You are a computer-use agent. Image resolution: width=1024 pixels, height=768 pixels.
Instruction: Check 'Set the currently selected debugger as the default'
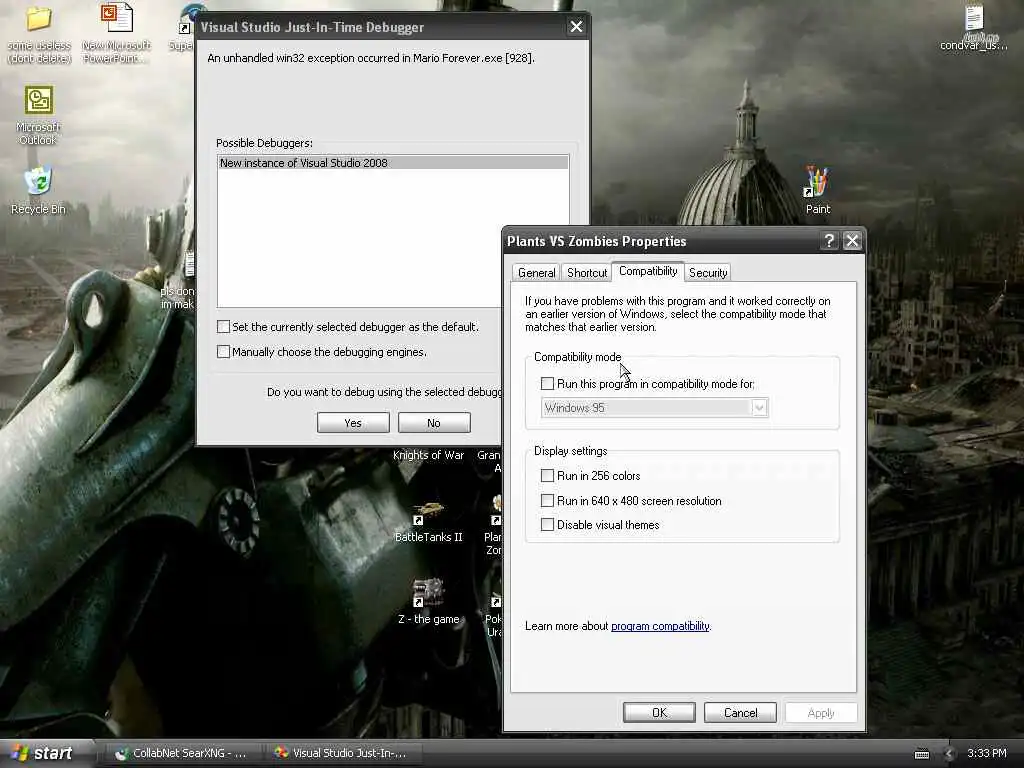(223, 327)
